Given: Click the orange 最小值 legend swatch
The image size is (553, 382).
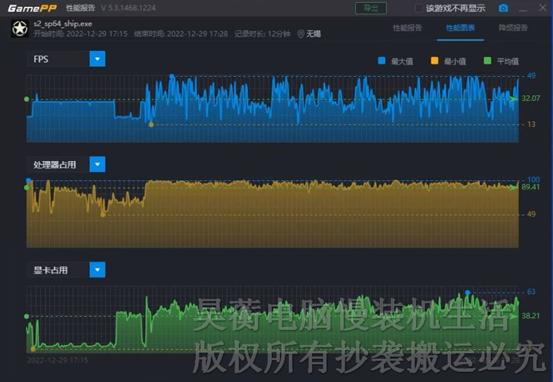Looking at the screenshot, I should pyautogui.click(x=434, y=61).
